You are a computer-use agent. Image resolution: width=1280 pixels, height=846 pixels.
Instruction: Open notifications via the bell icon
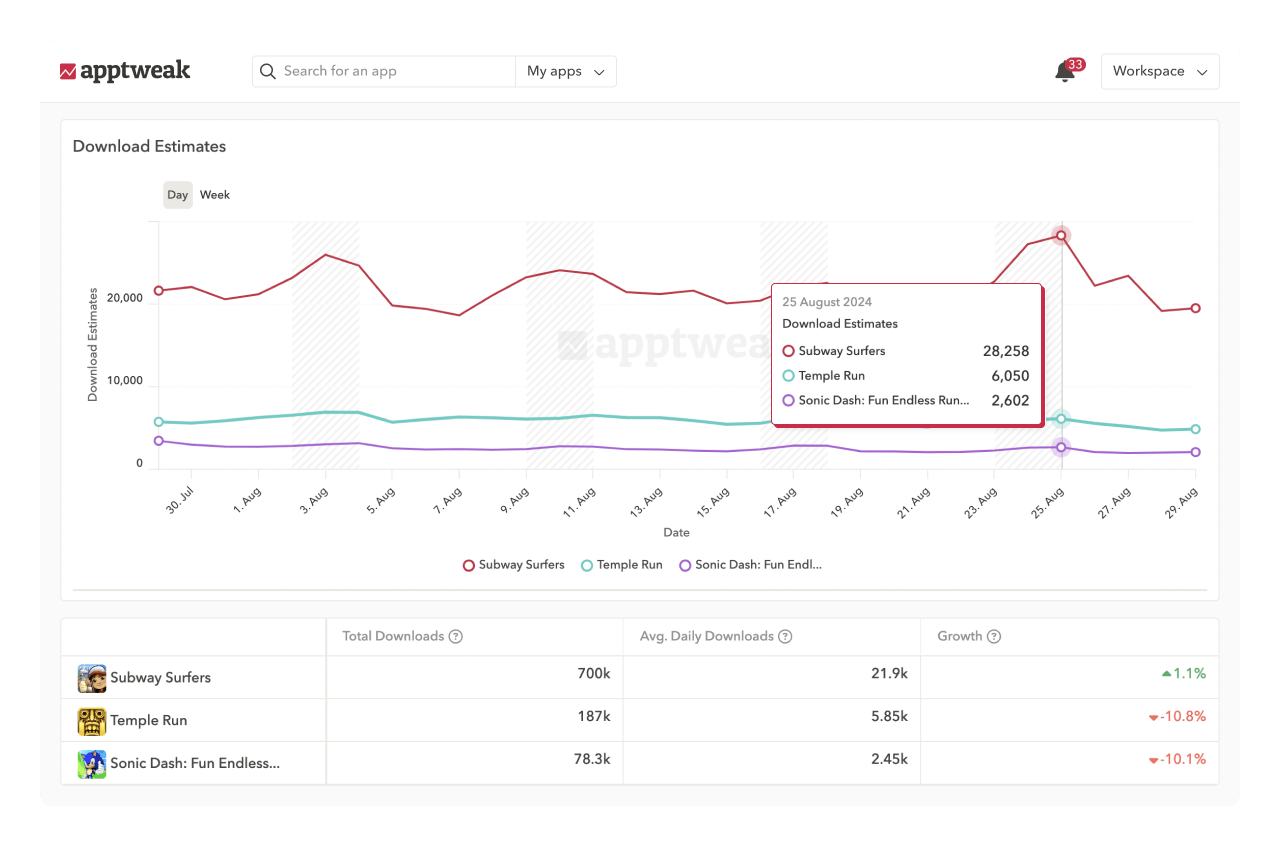1062,71
